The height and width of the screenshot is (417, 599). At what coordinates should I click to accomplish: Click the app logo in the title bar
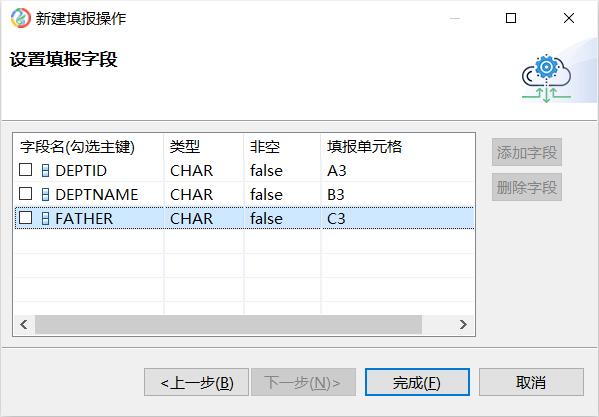click(21, 18)
